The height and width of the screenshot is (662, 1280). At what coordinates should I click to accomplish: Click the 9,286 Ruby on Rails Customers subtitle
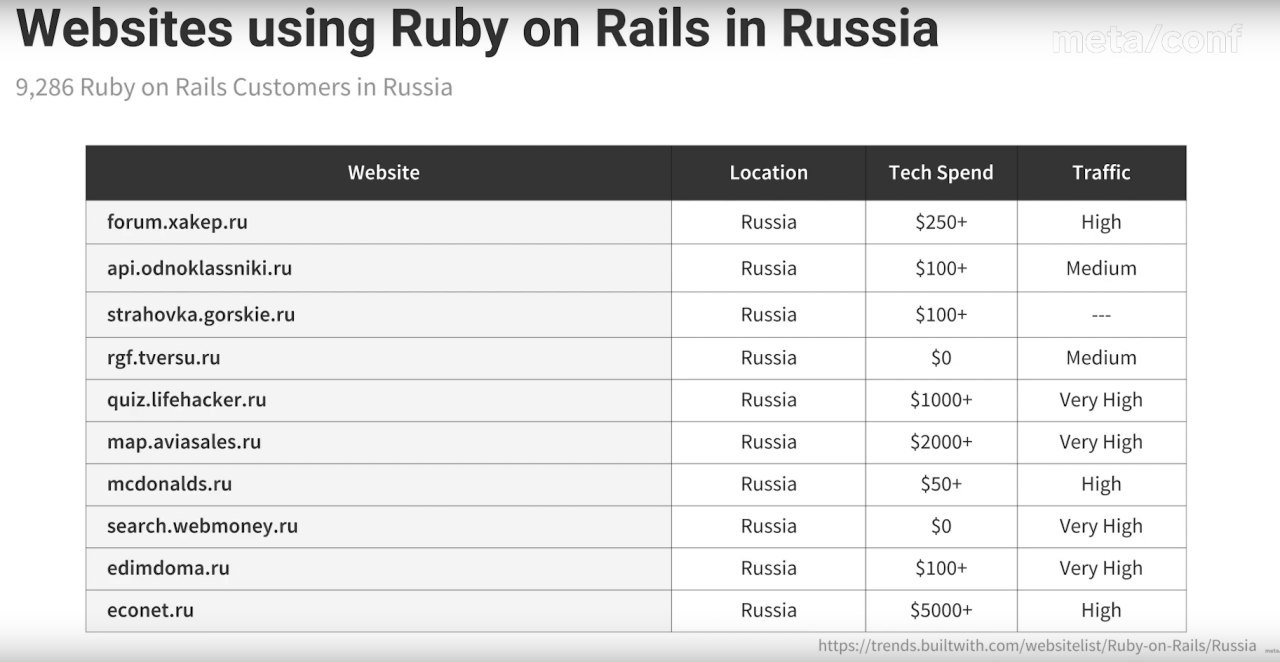[234, 87]
